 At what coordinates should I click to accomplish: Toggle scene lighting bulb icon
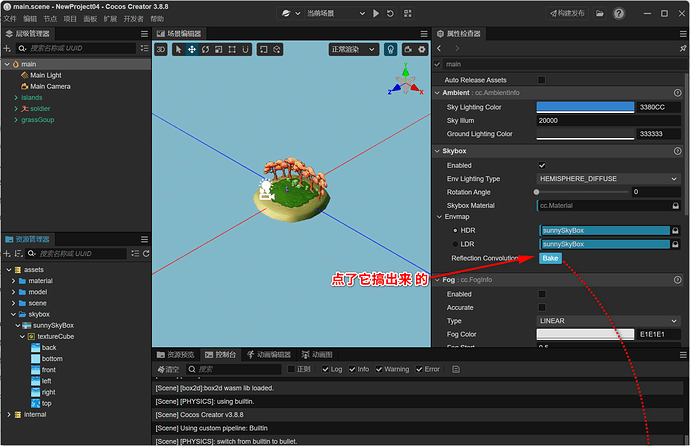tap(390, 49)
